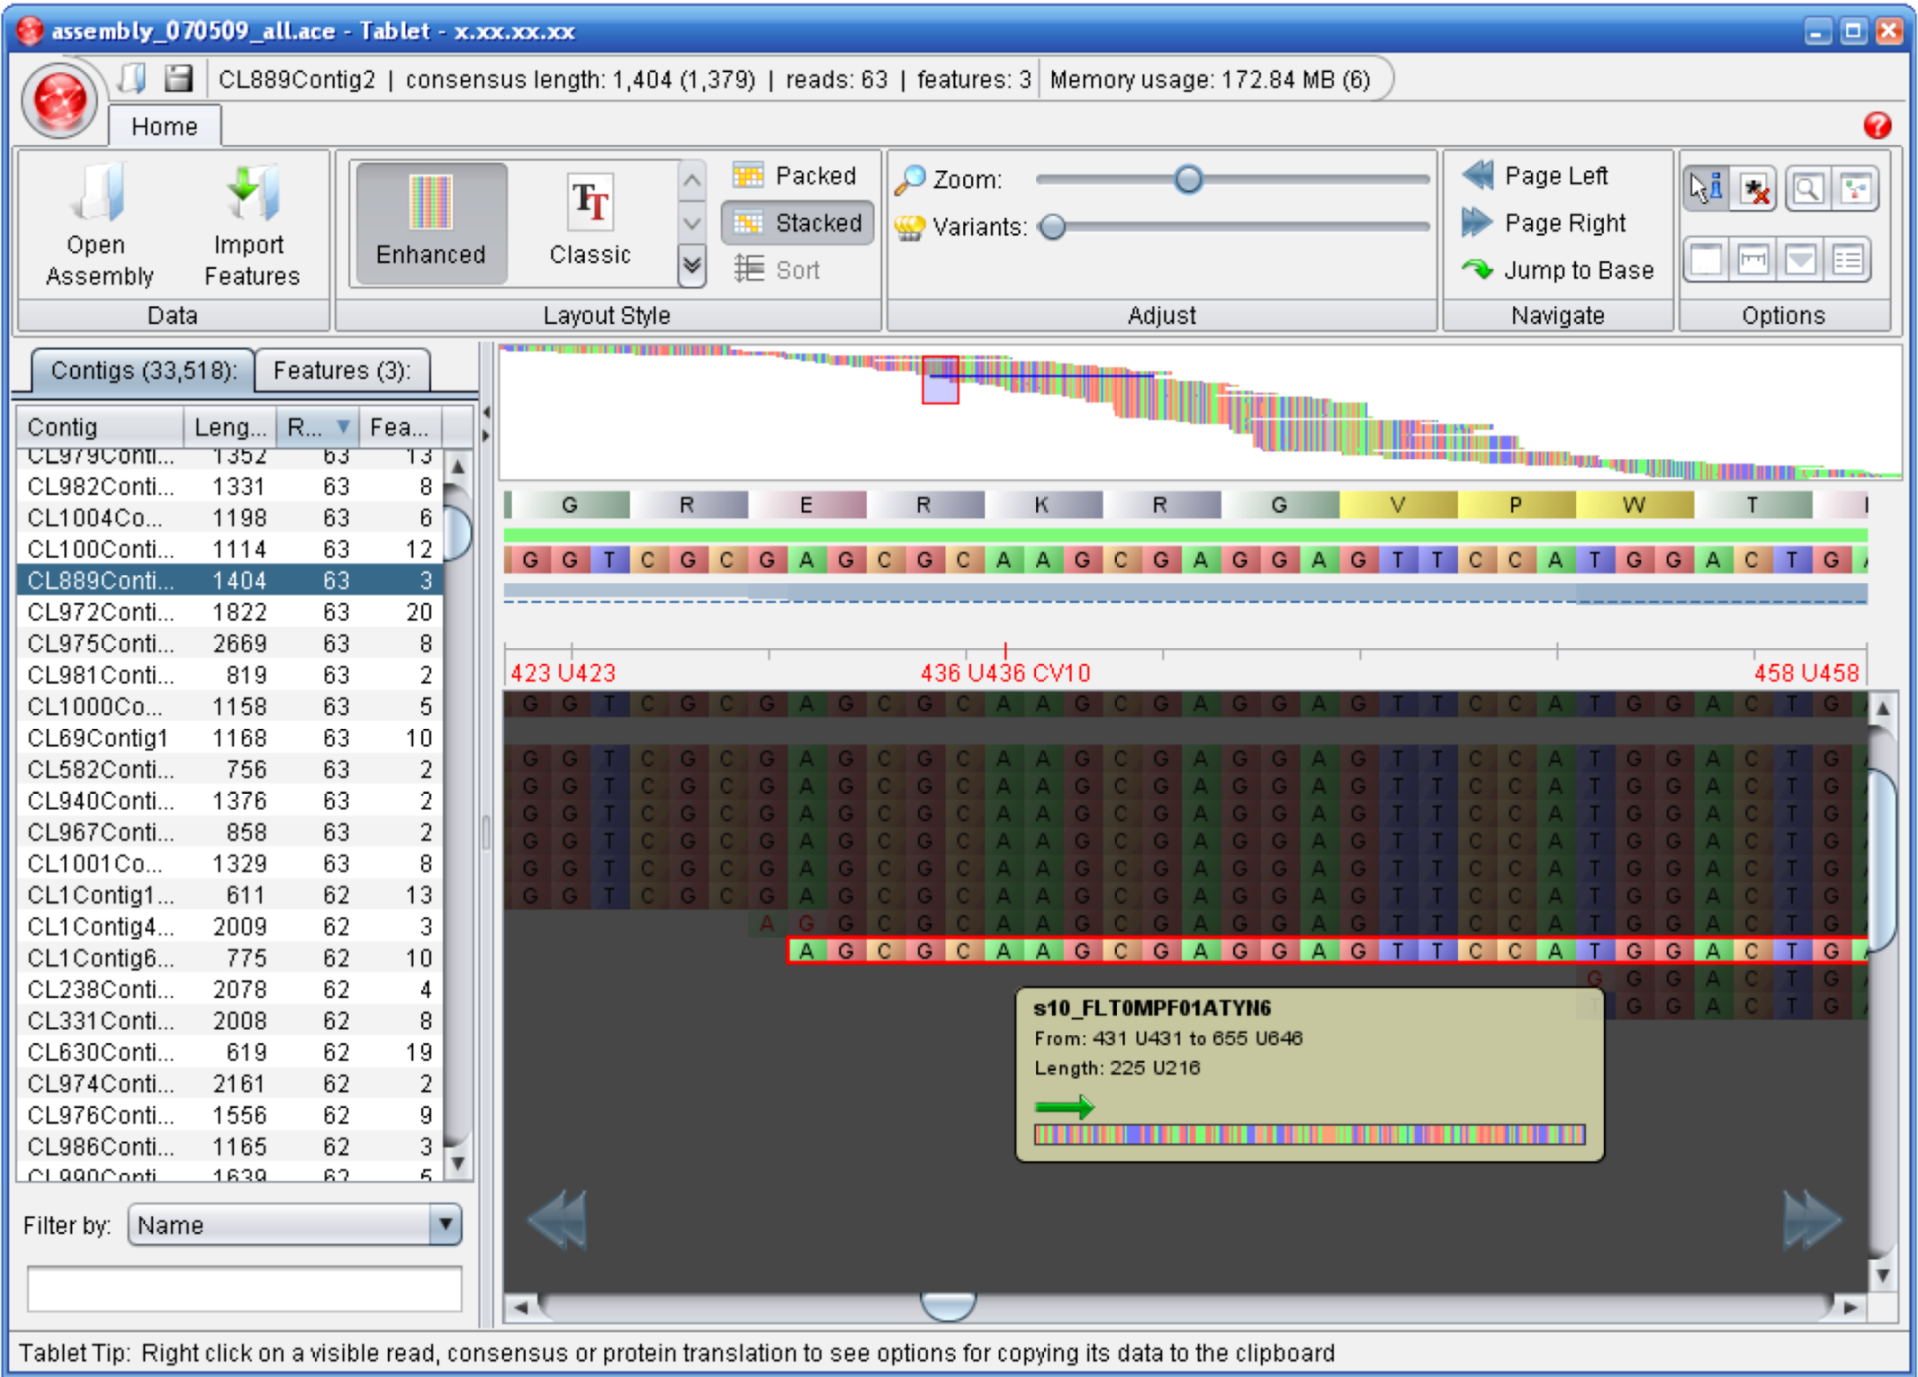This screenshot has height=1377, width=1918.
Task: Click the ruler scale bar icon in Options
Action: (x=1753, y=260)
